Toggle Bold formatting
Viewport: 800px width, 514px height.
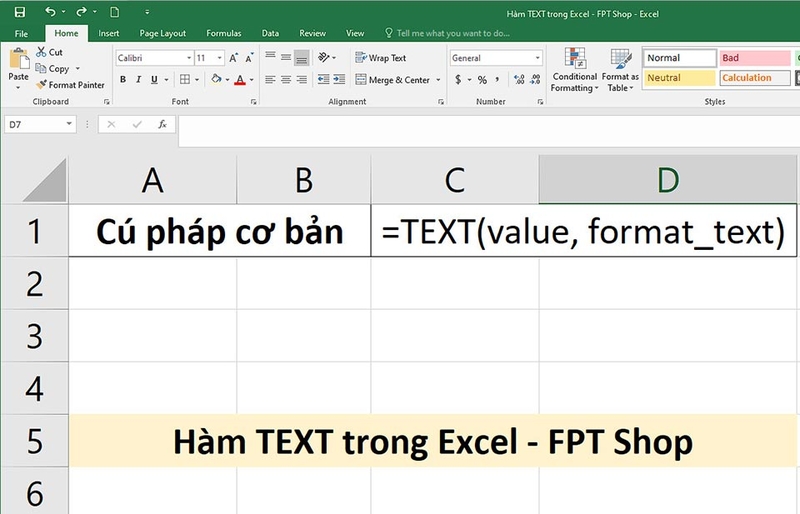(x=123, y=80)
